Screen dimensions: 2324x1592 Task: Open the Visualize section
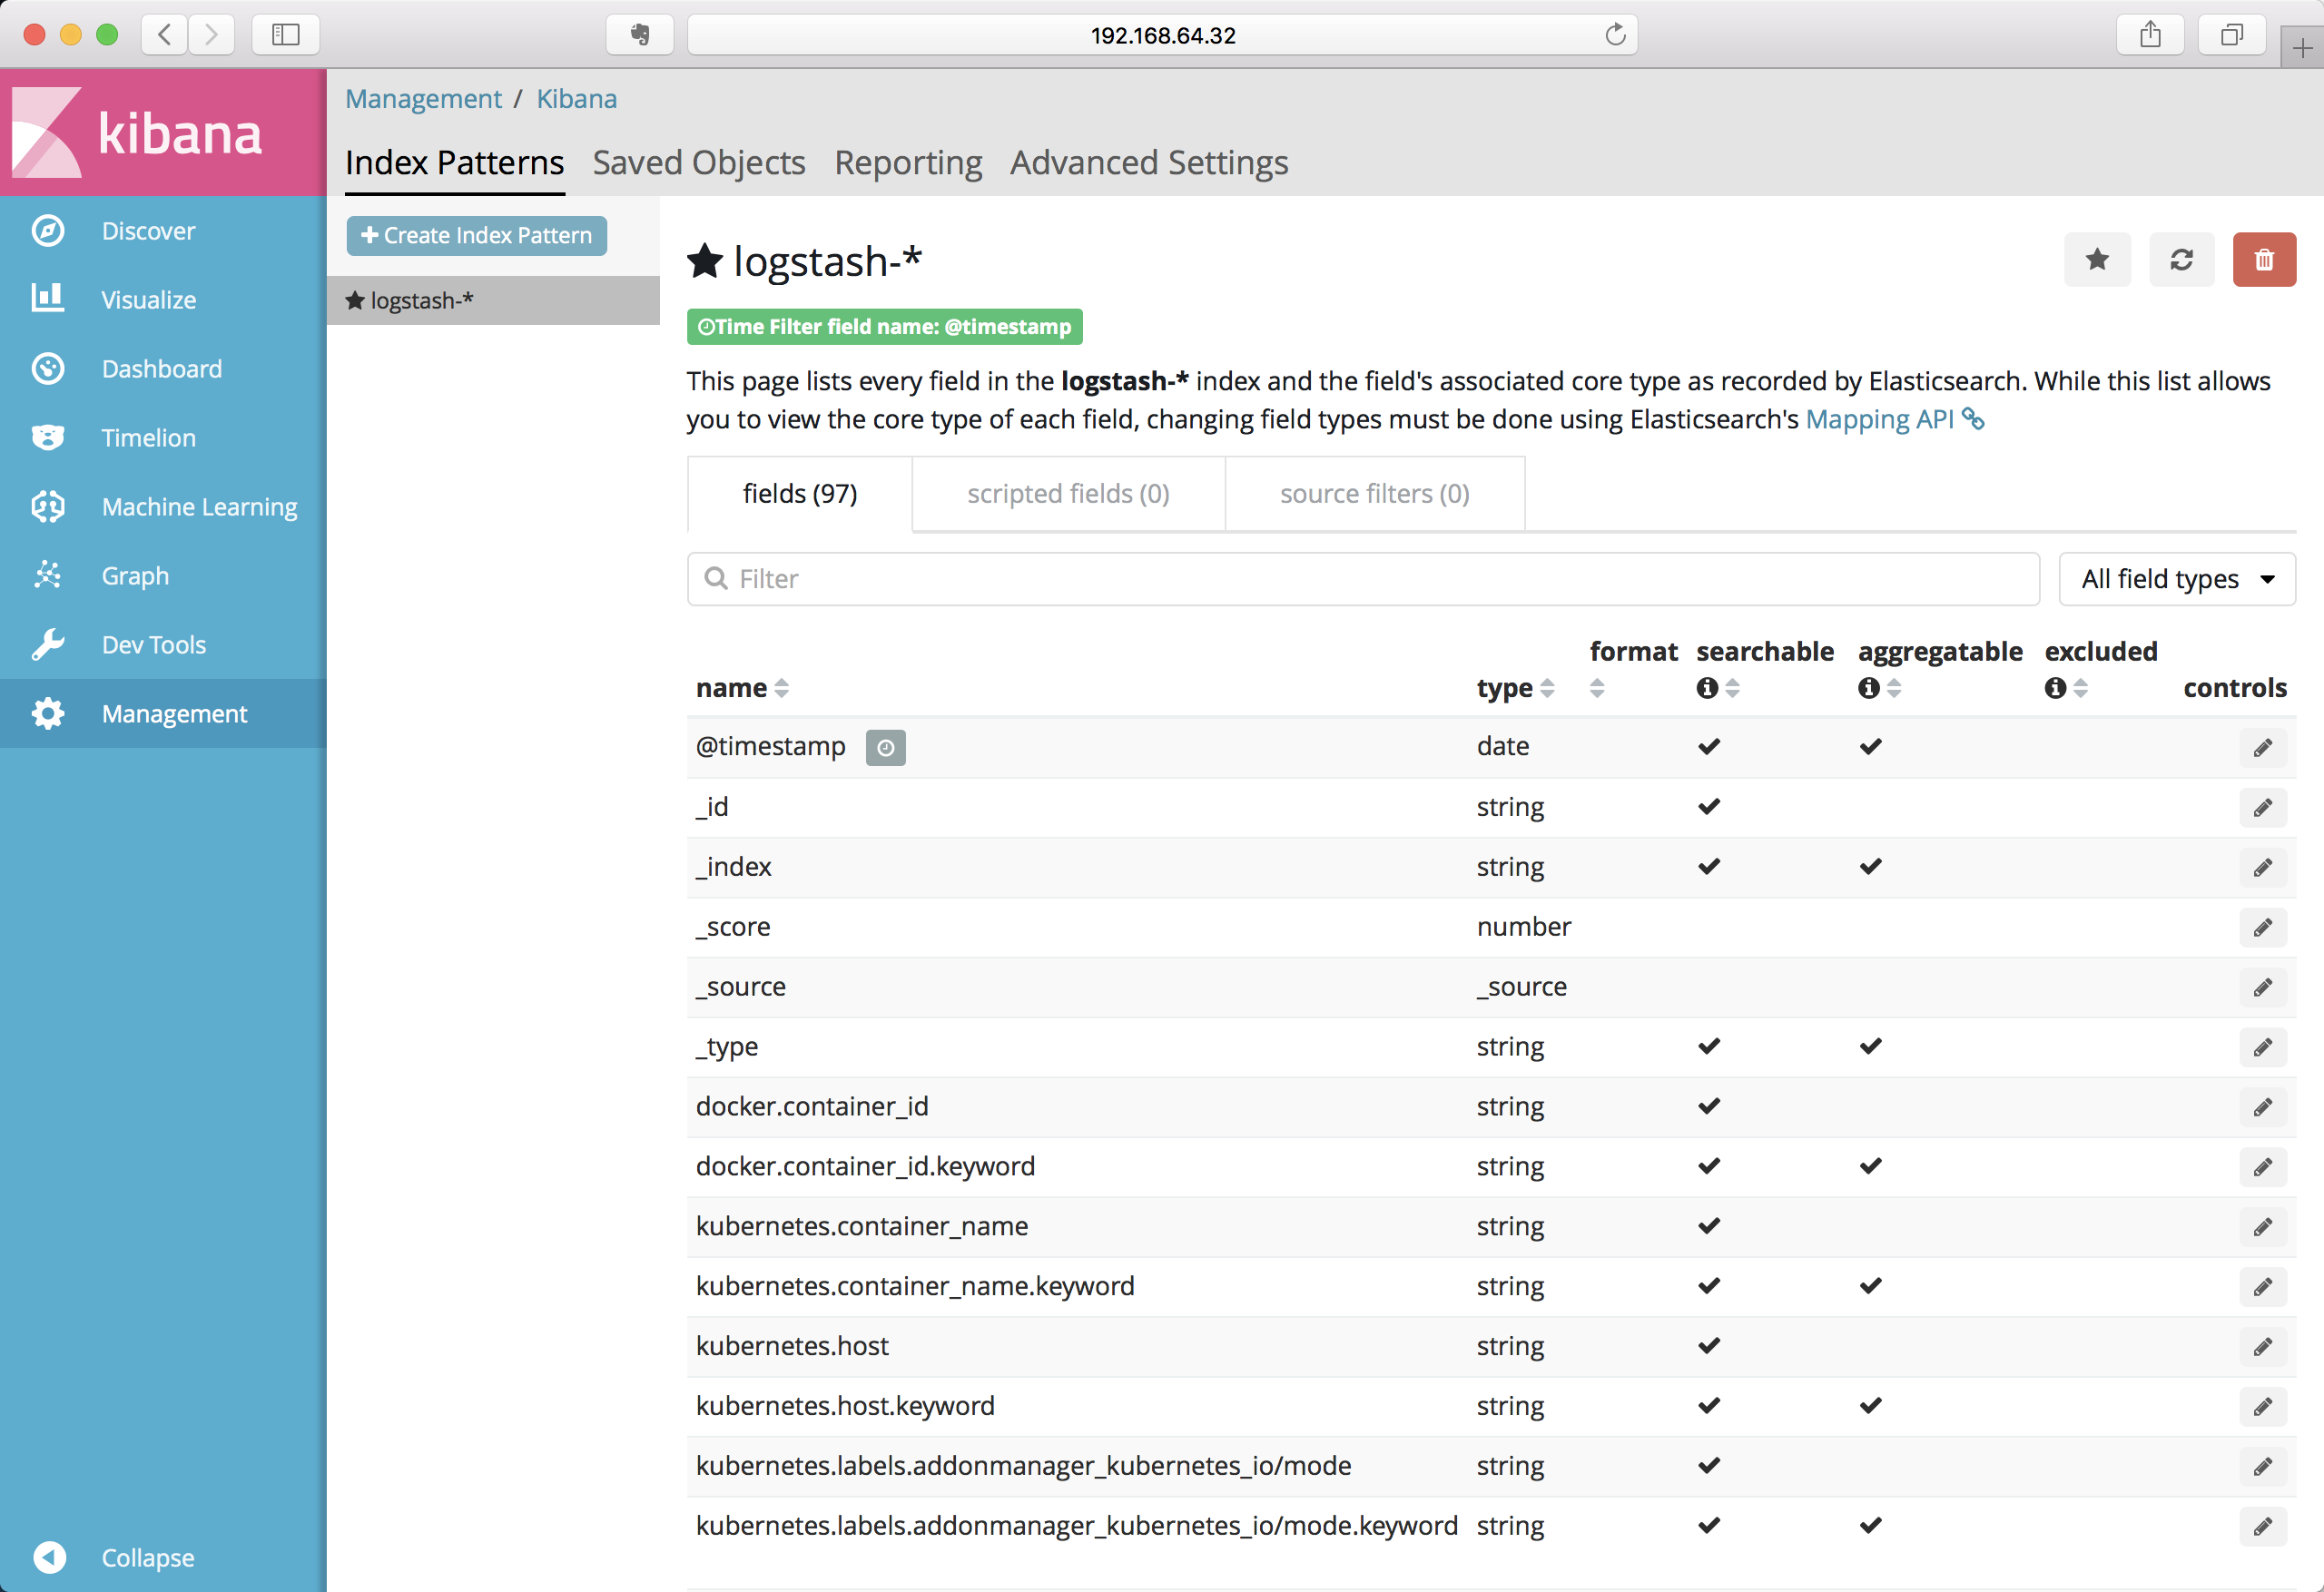[163, 300]
